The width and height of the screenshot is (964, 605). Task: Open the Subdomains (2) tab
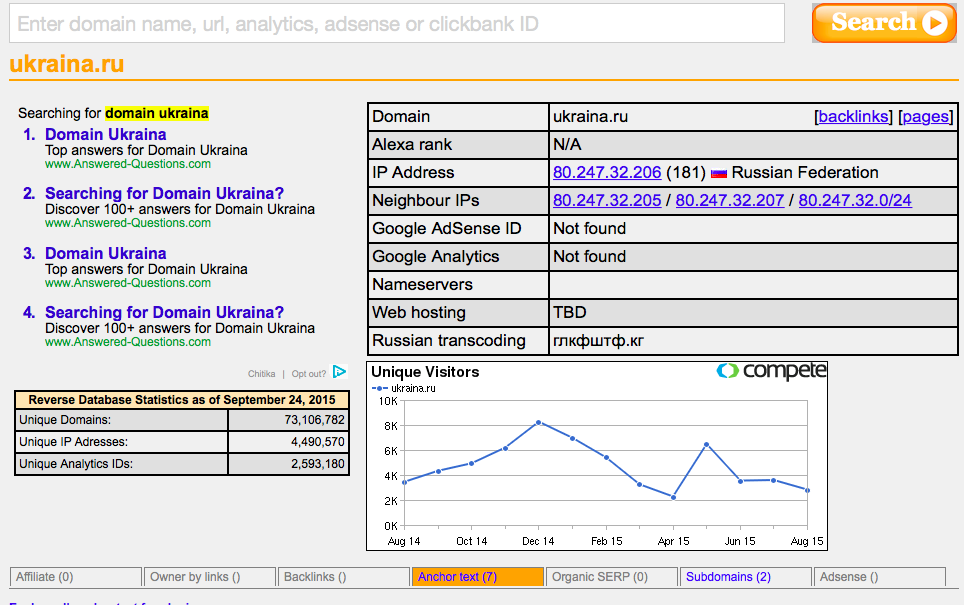(746, 577)
